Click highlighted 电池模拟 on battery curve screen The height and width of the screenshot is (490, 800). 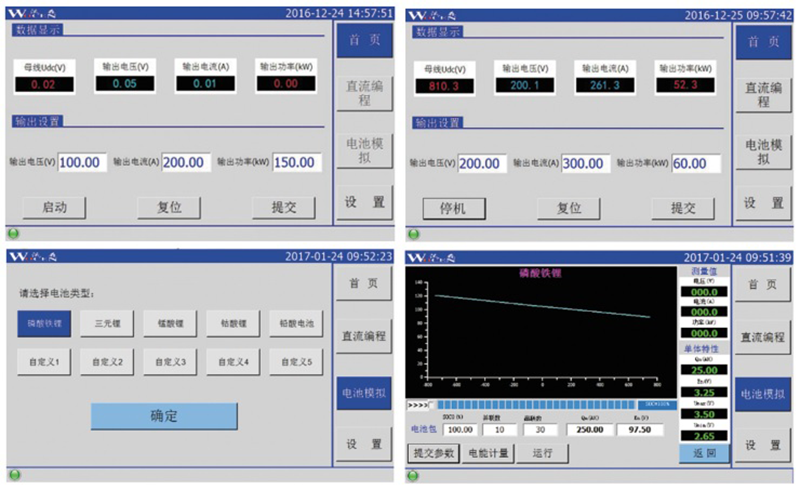point(762,394)
